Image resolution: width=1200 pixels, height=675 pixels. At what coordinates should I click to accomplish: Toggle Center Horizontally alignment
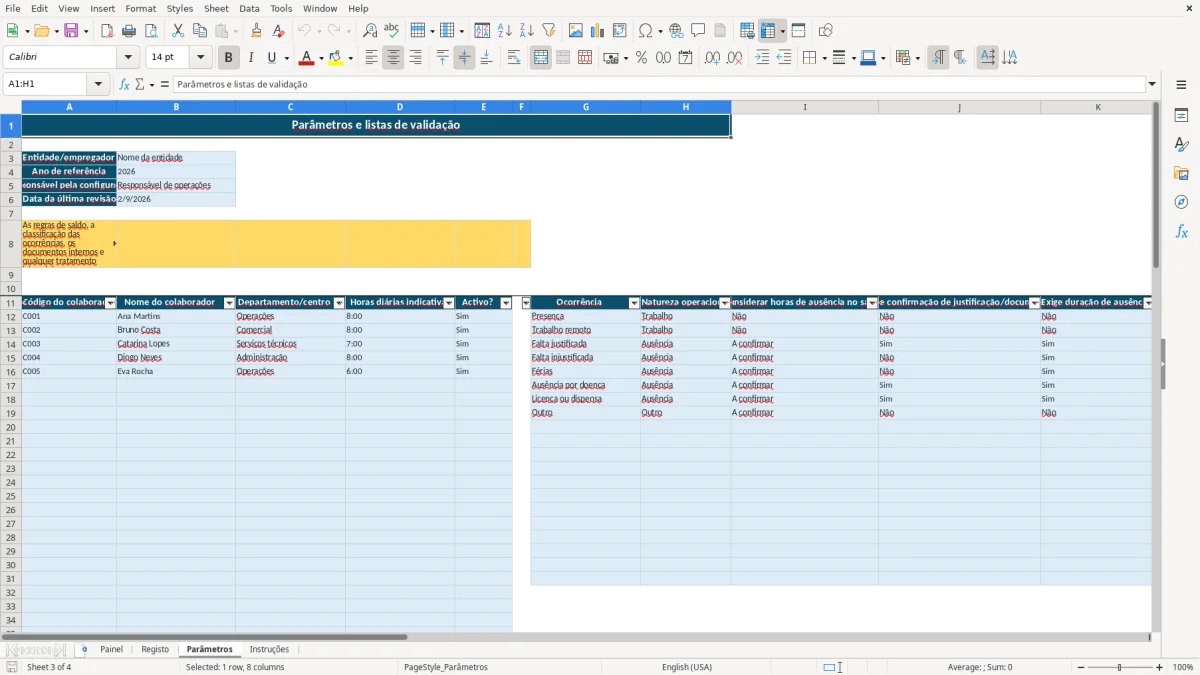coord(393,58)
